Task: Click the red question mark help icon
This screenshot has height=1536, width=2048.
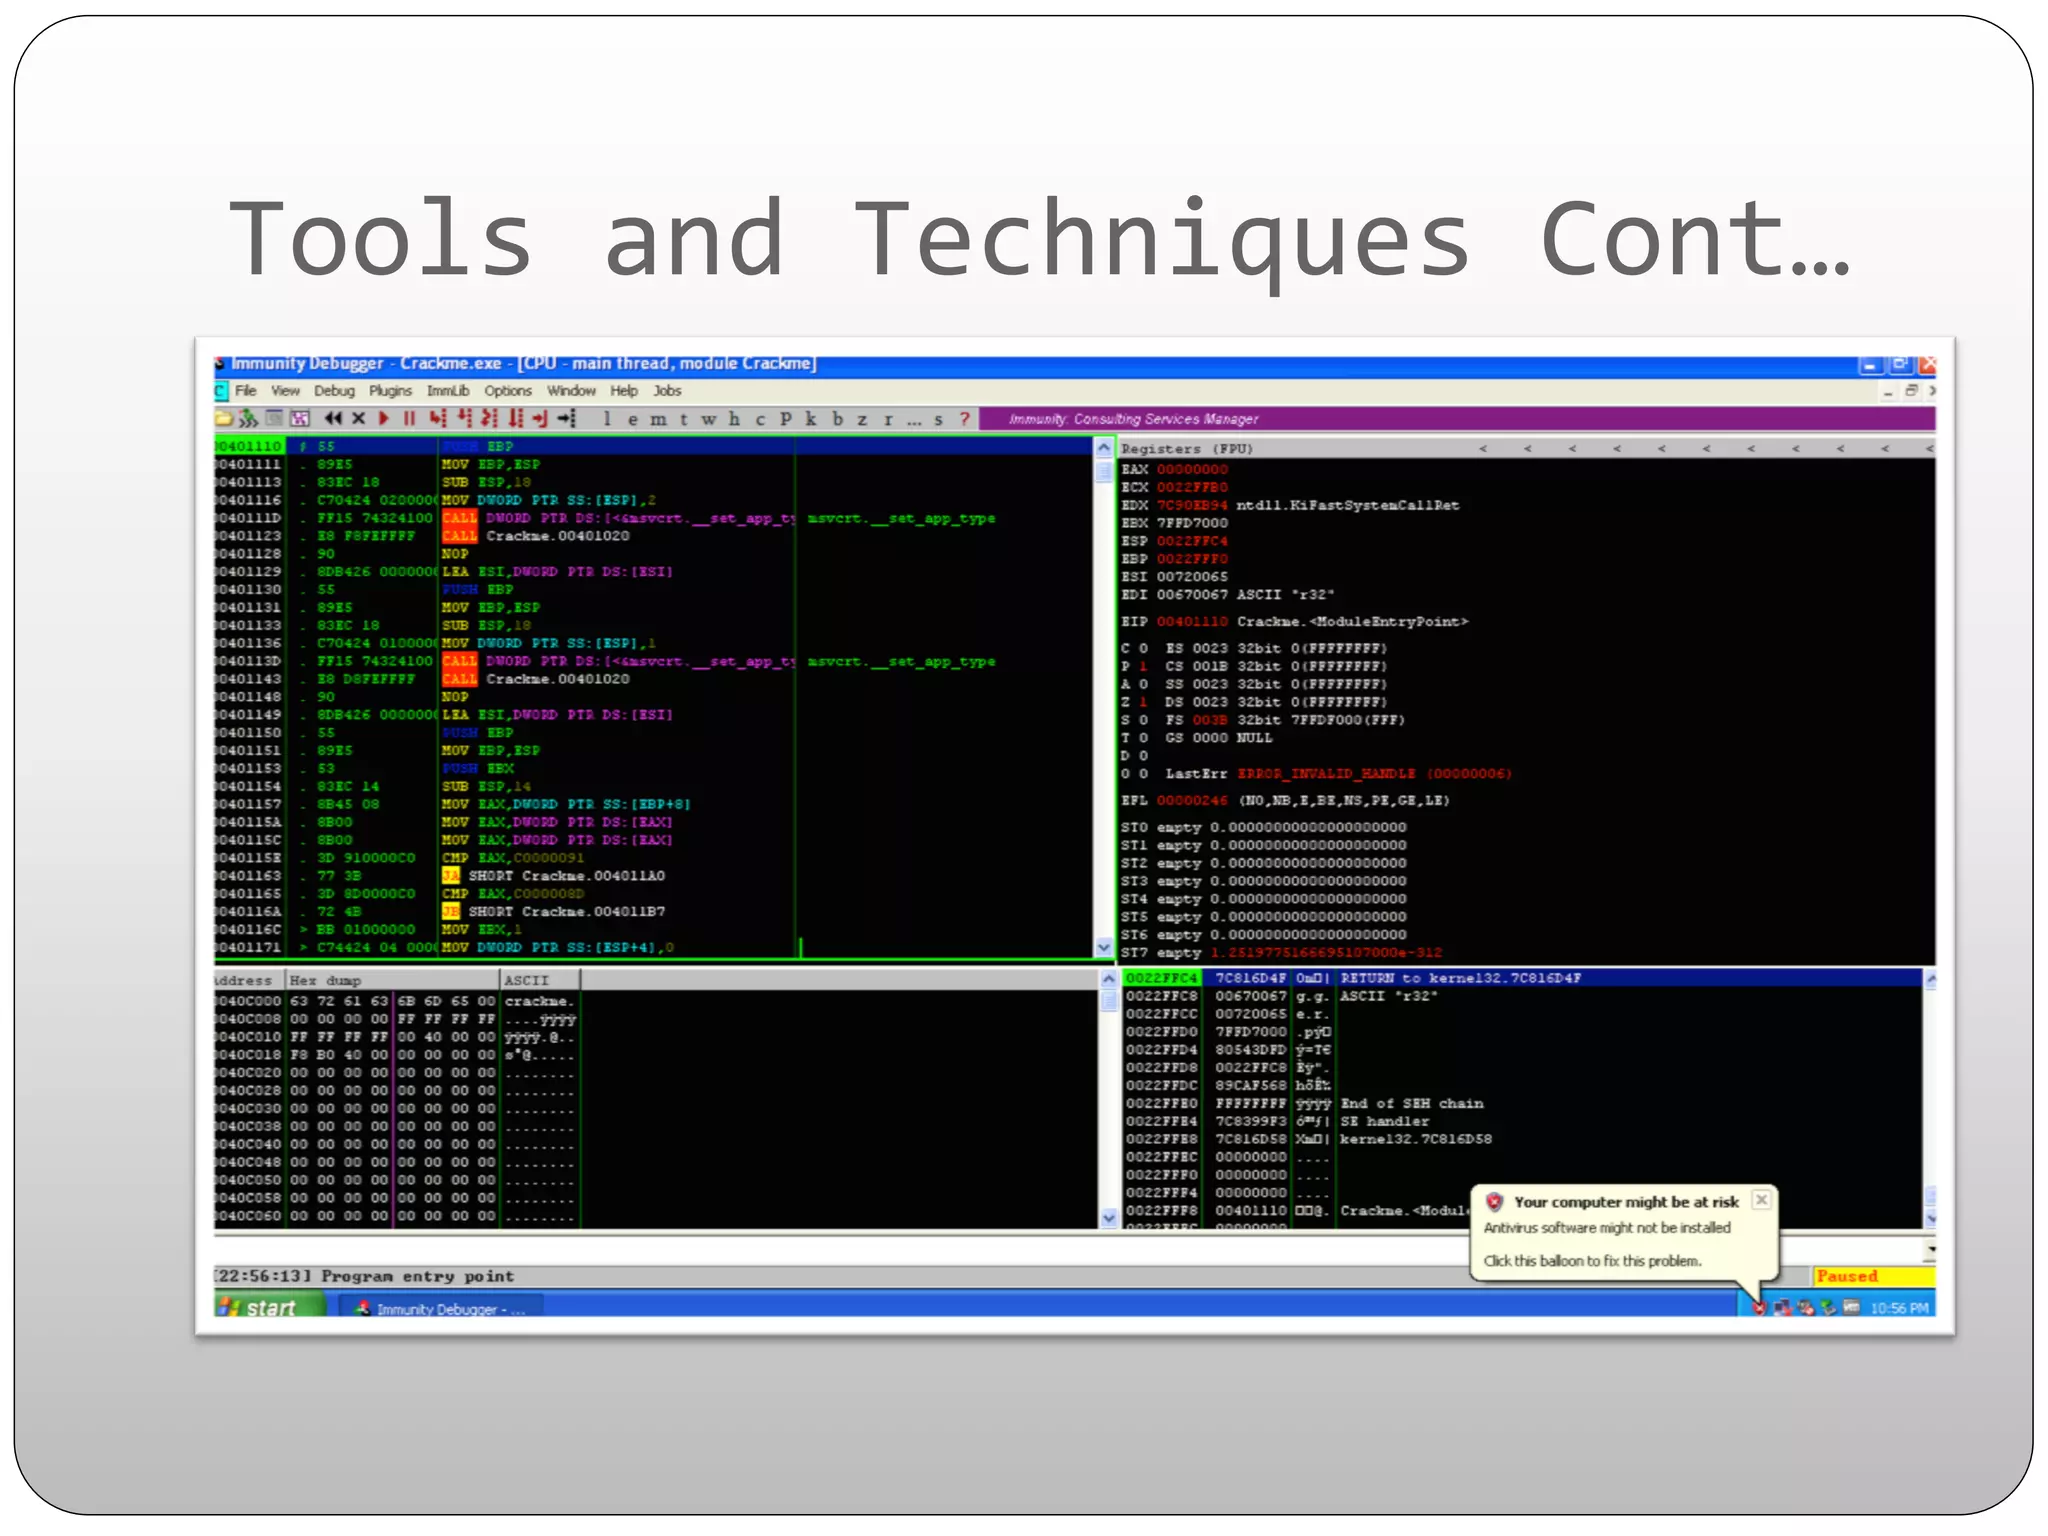Action: pyautogui.click(x=965, y=419)
